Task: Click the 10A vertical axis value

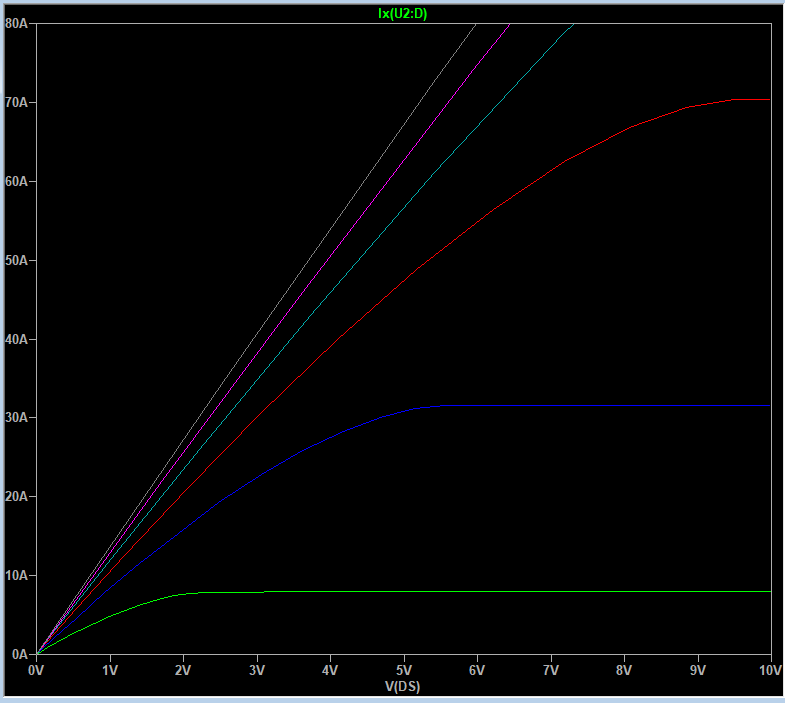Action: [16, 575]
